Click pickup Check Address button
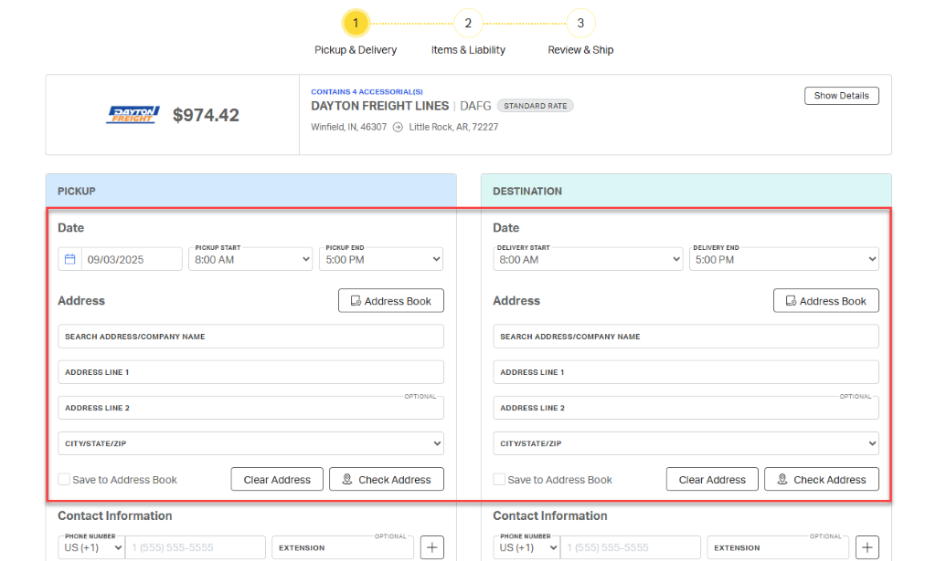The width and height of the screenshot is (936, 561). click(386, 479)
